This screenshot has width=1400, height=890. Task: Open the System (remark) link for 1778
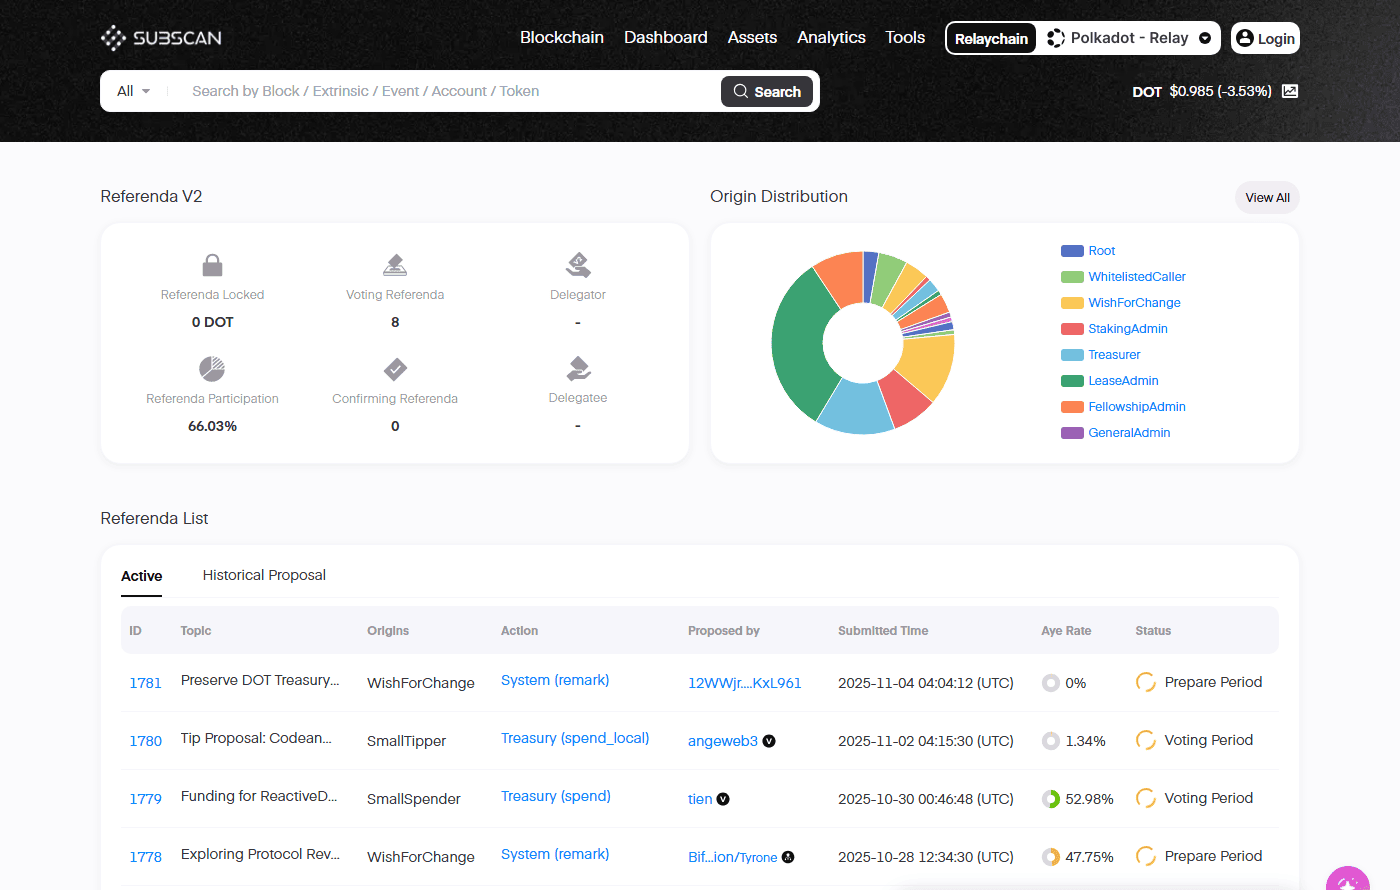coord(555,854)
